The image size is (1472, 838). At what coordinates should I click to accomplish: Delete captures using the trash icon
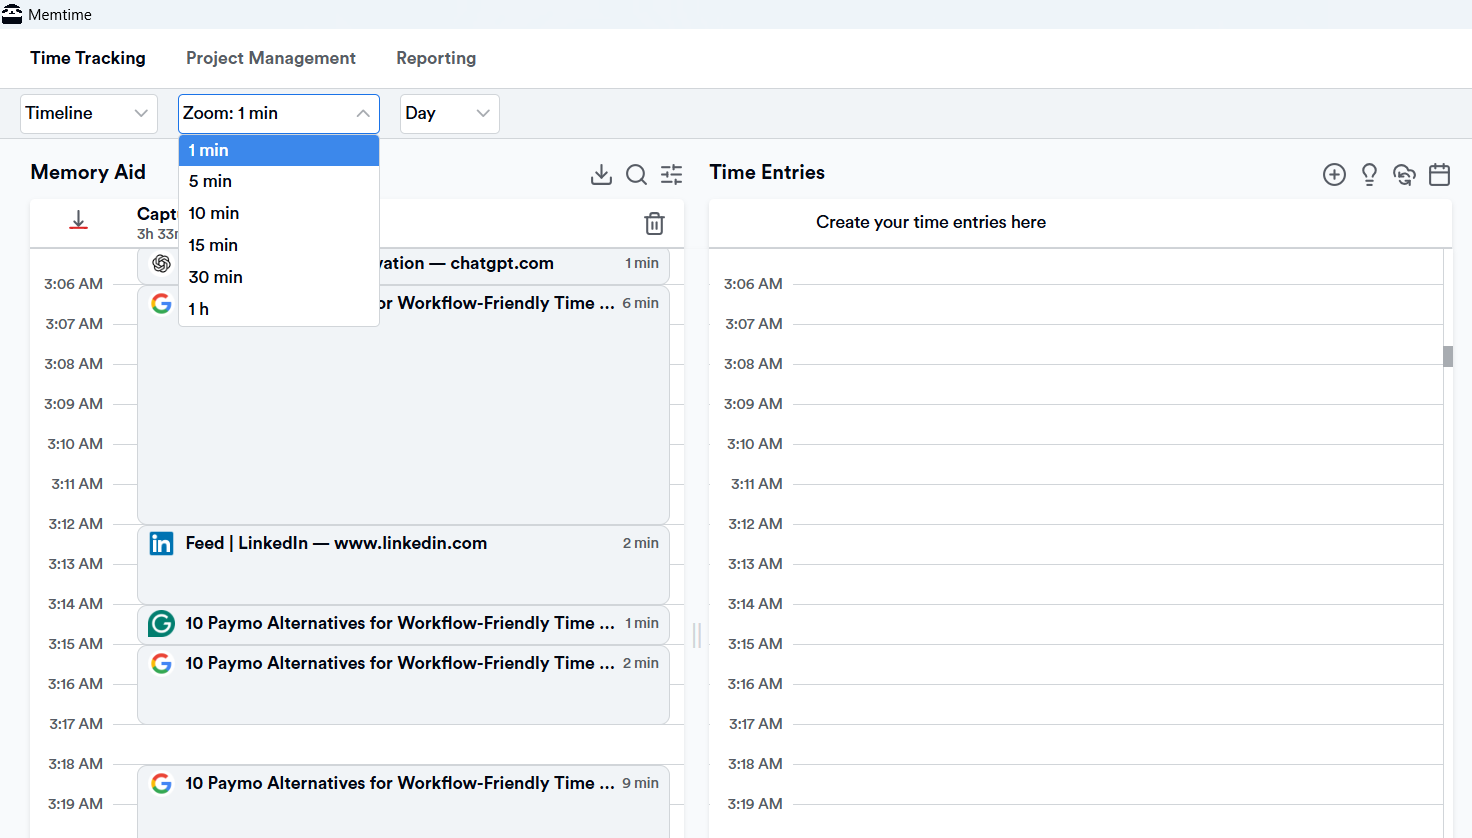pyautogui.click(x=655, y=224)
